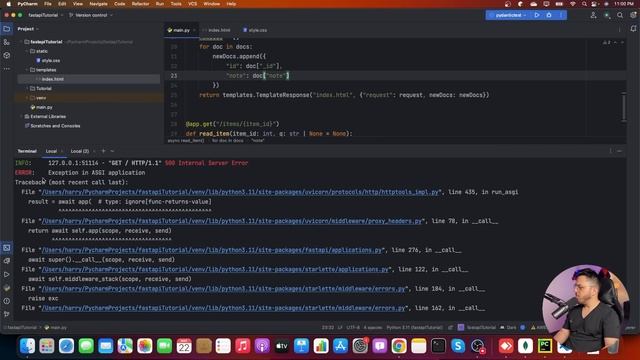Click the Search Everywhere magnifier in PyCharm toolbar
The width and height of the screenshot is (640, 360).
[620, 15]
